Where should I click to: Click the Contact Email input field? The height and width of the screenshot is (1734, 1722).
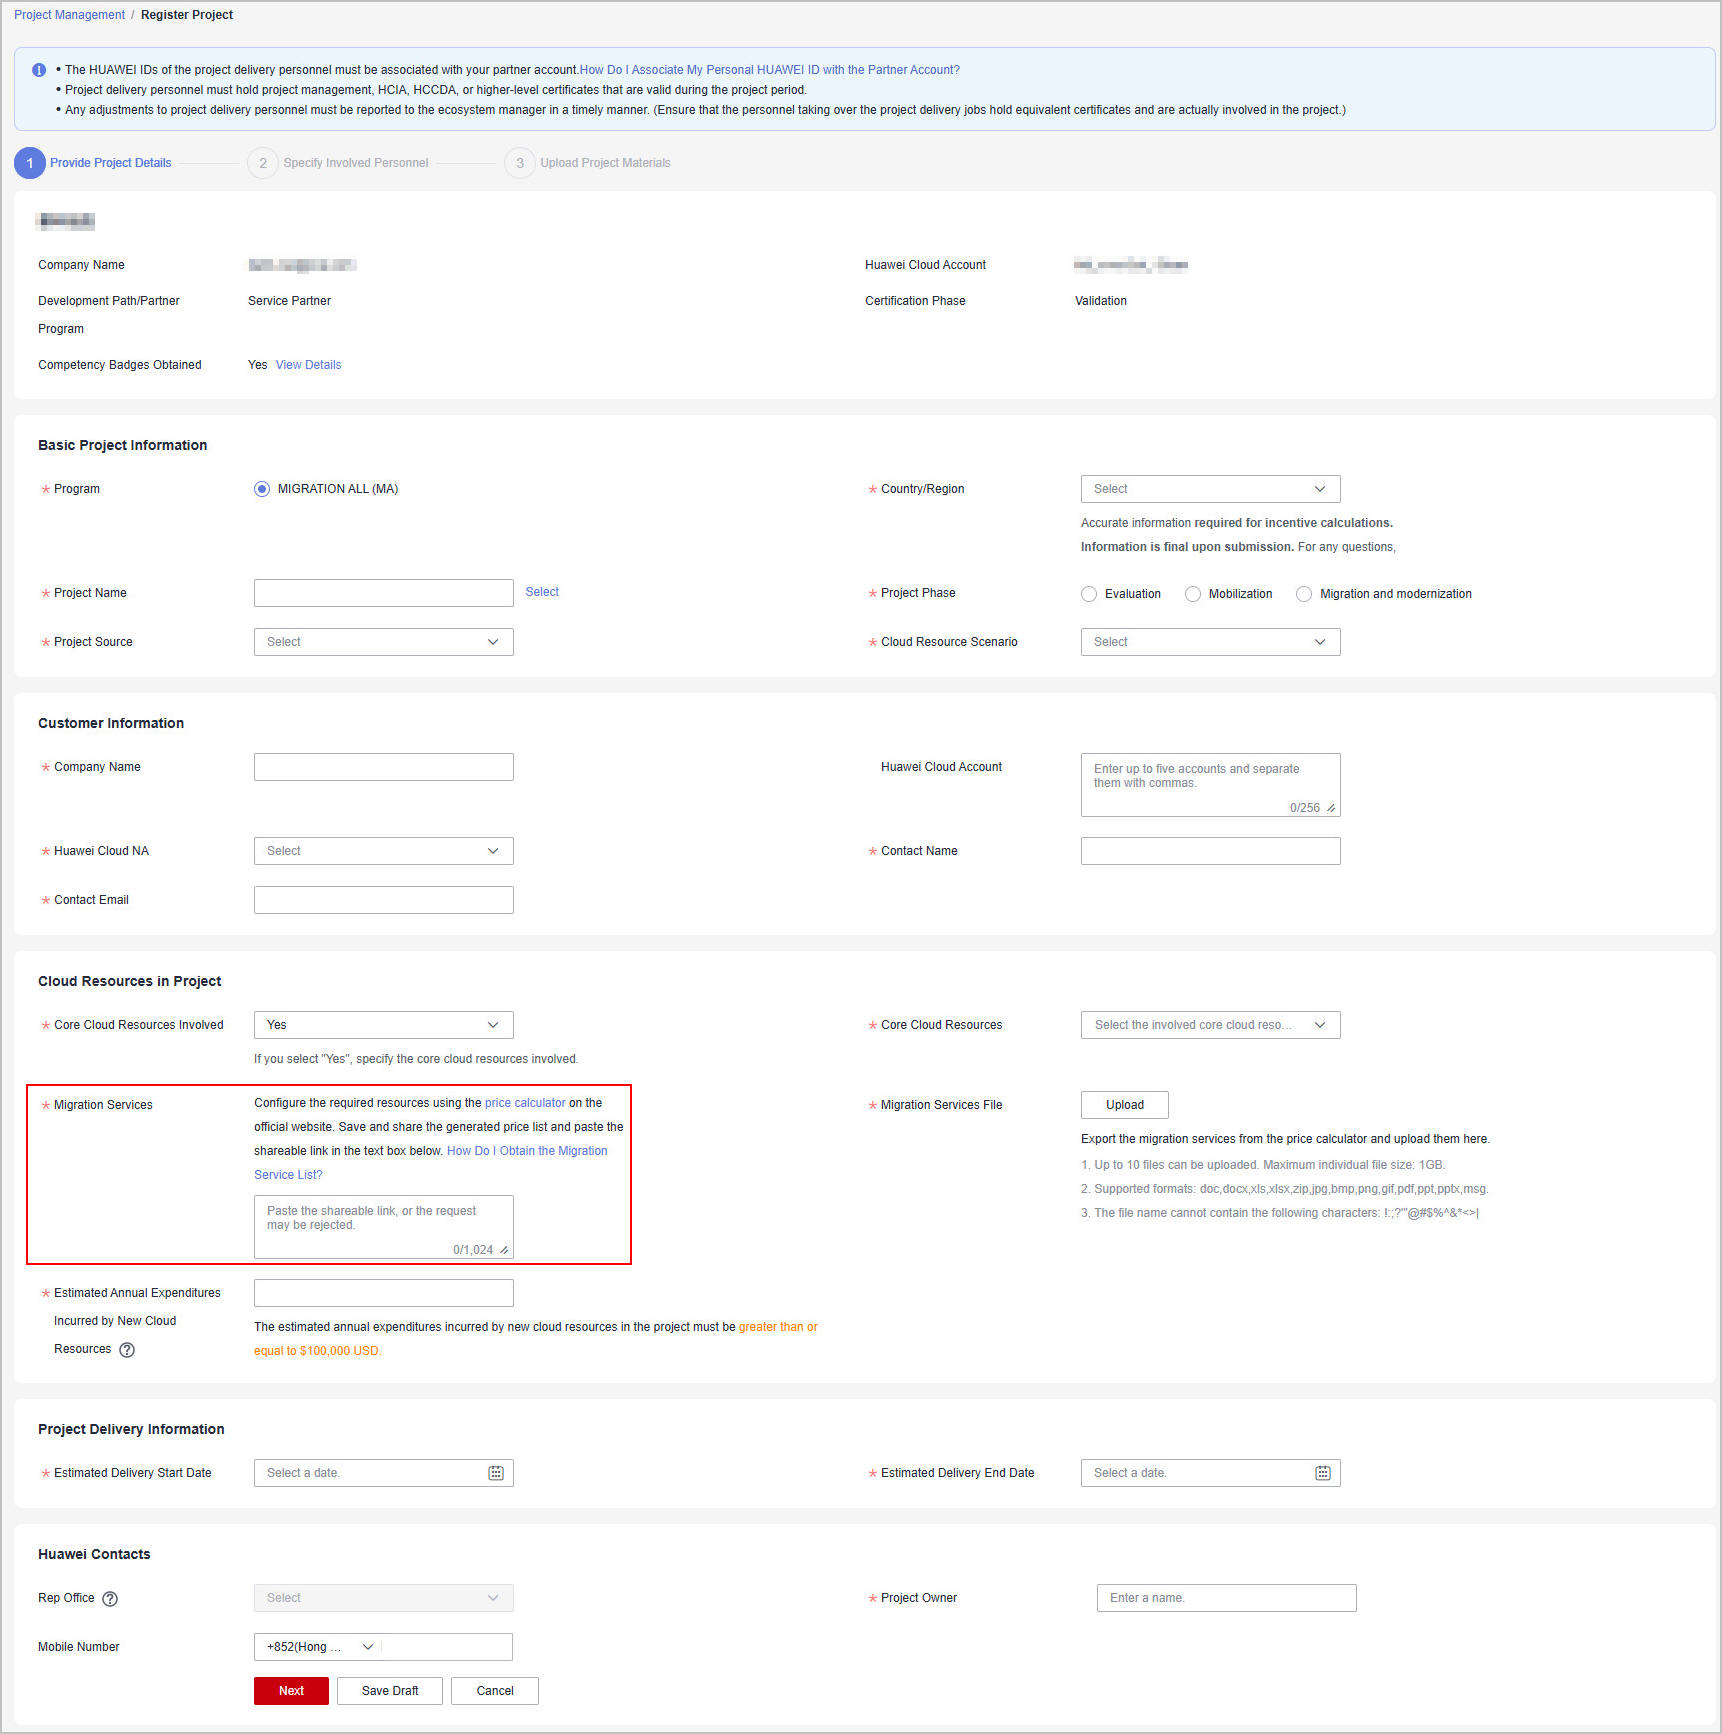pyautogui.click(x=384, y=900)
